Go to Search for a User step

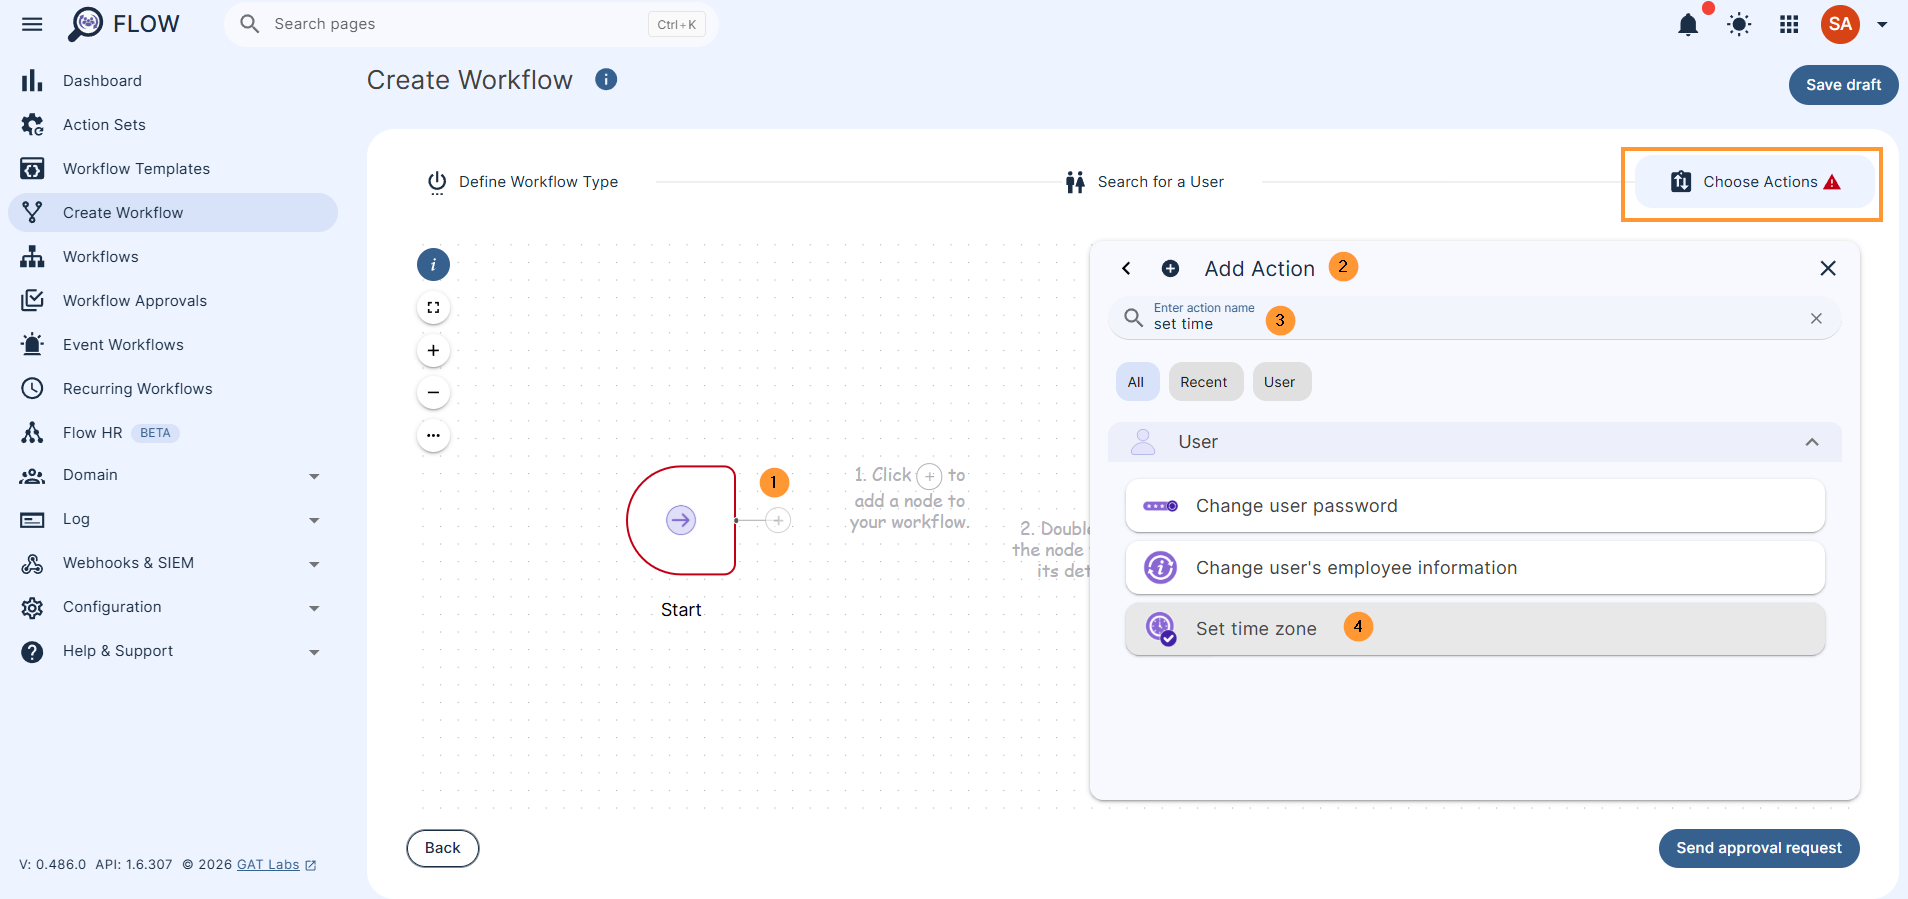tap(1144, 182)
